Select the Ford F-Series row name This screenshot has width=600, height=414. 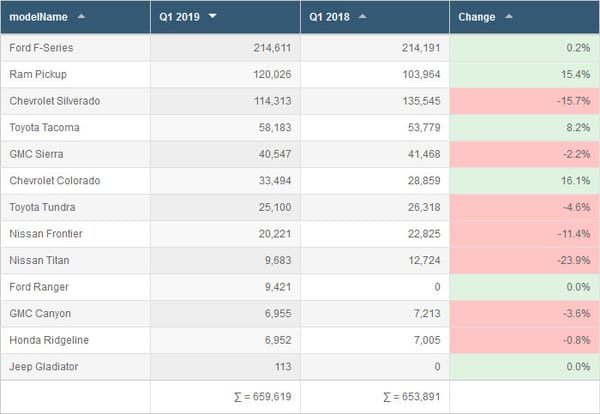(x=41, y=48)
